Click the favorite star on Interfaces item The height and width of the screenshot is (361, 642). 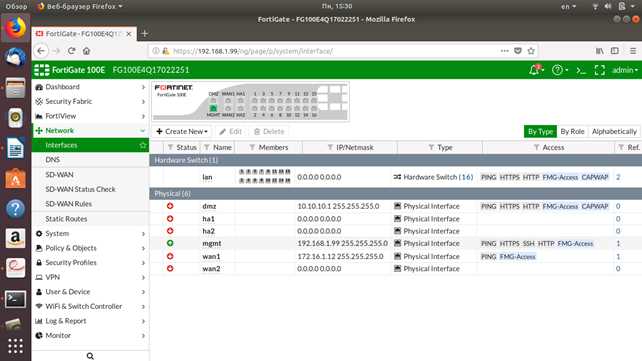point(142,145)
